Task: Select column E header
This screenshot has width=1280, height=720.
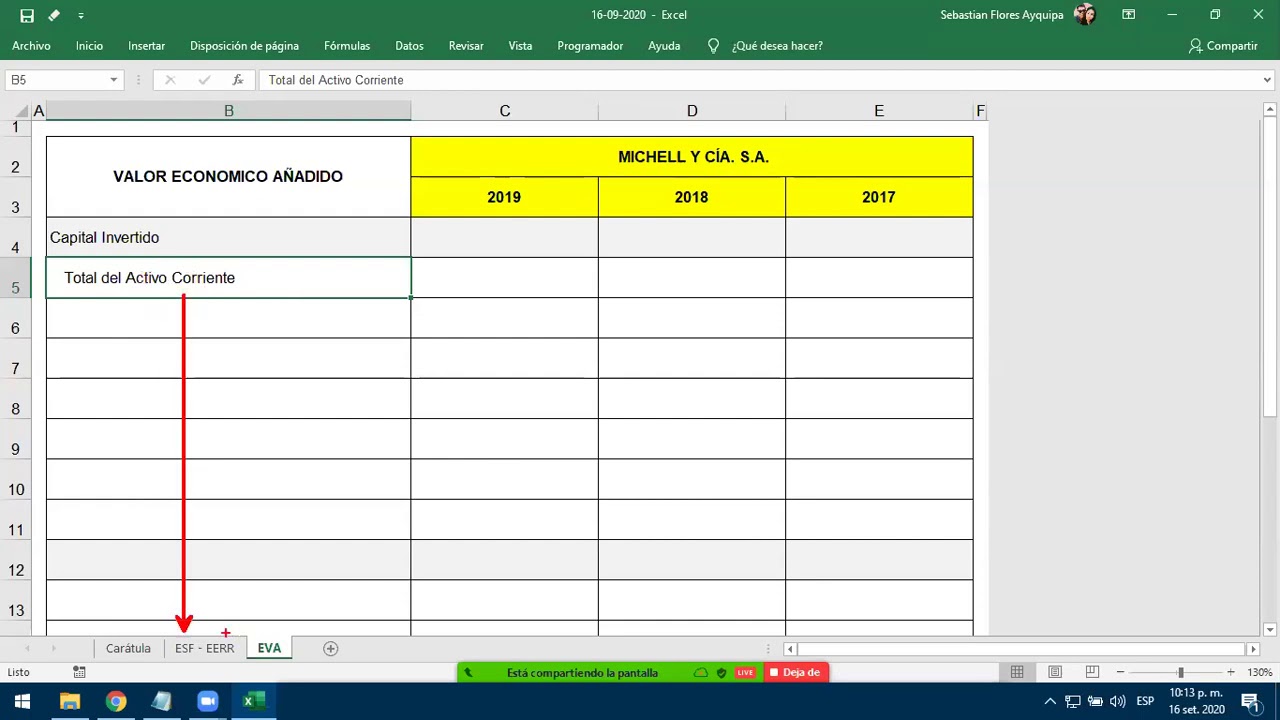Action: 879,111
